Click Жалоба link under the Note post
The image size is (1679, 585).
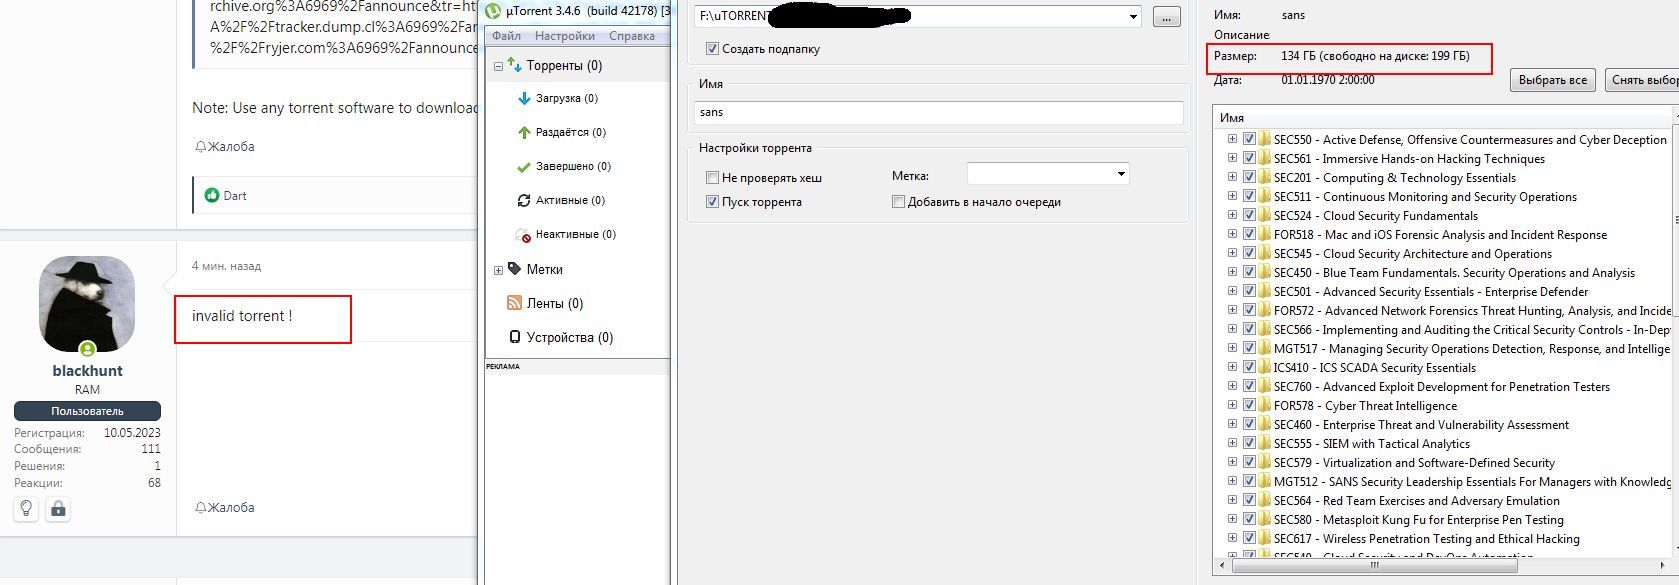(x=225, y=147)
